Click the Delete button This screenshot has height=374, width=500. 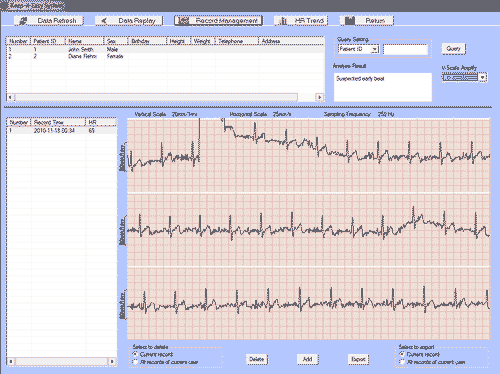tap(257, 359)
